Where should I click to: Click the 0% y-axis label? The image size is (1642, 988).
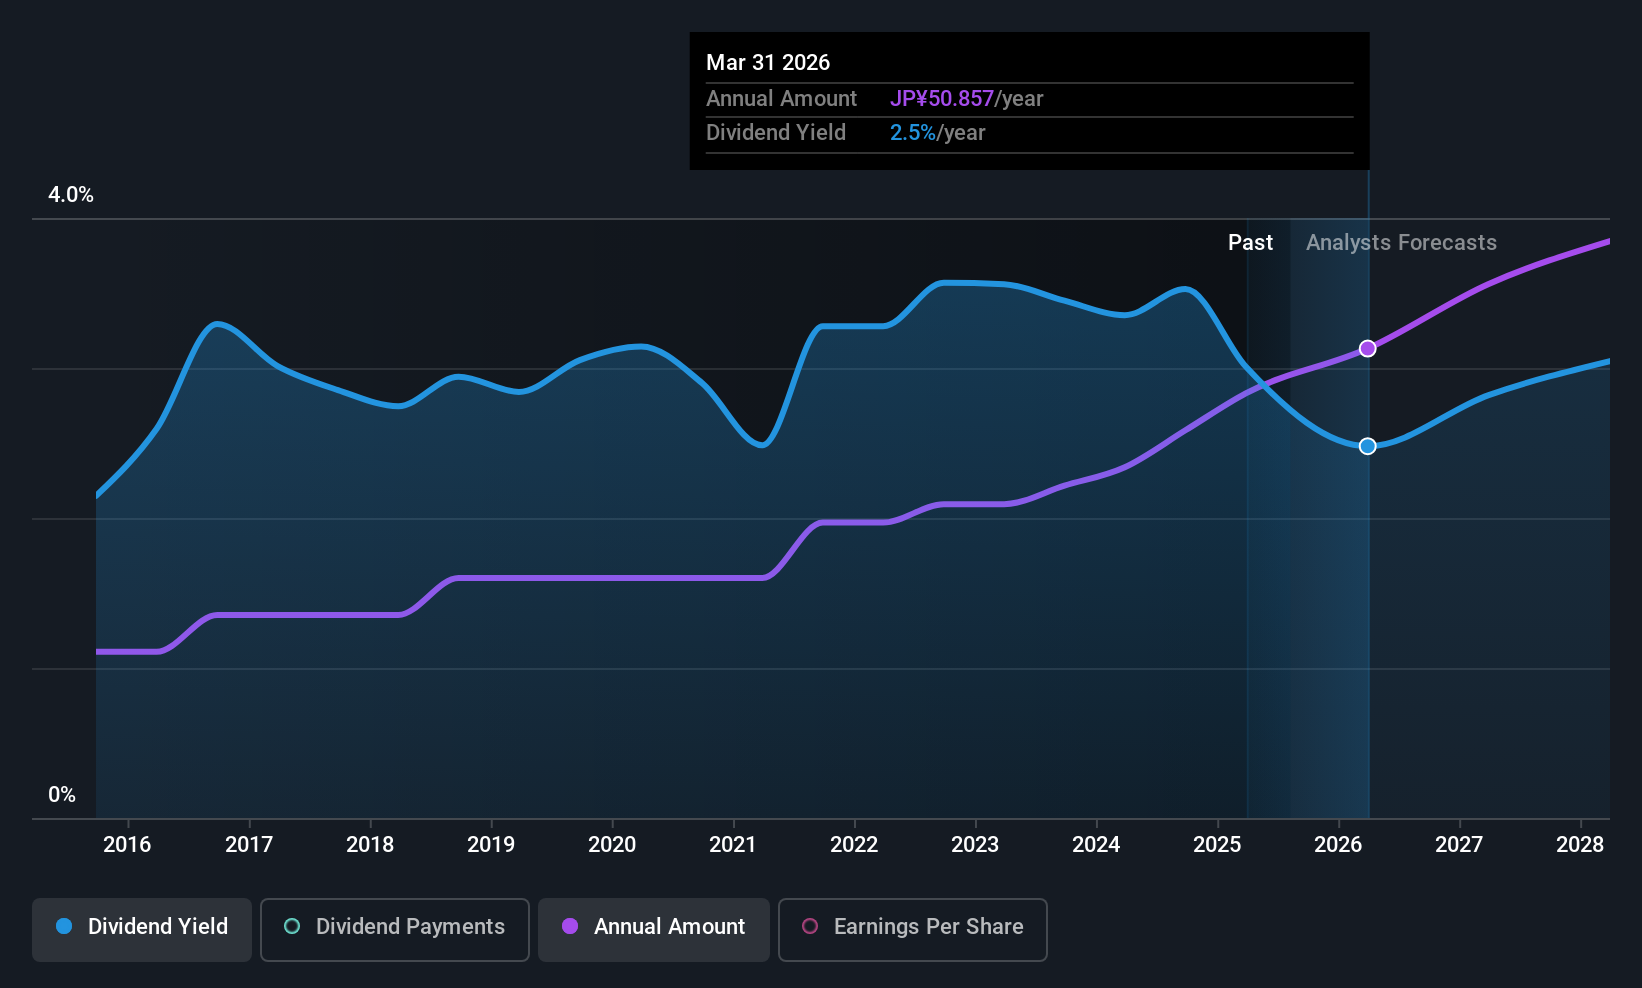click(x=62, y=795)
